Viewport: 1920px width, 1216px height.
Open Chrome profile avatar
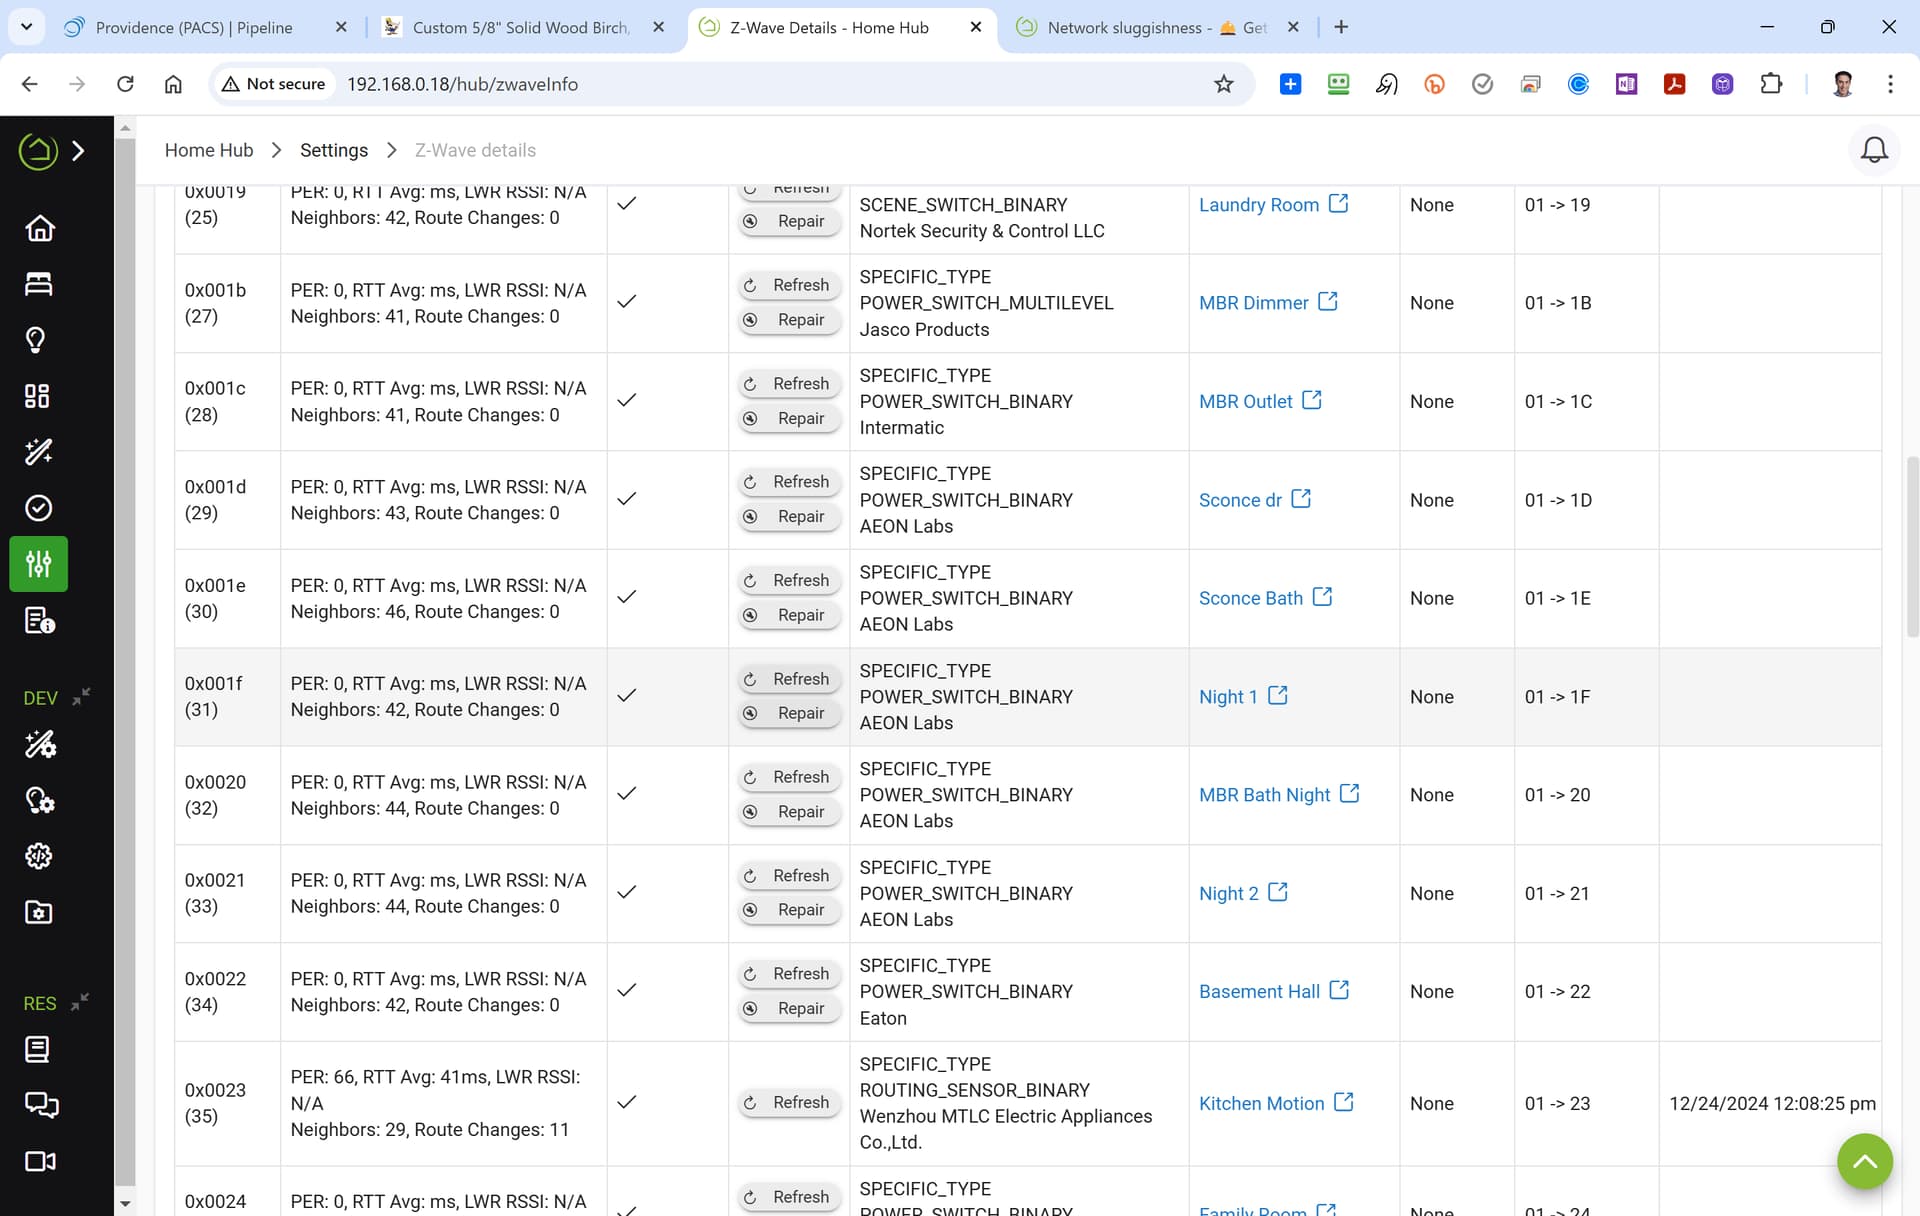pyautogui.click(x=1843, y=84)
